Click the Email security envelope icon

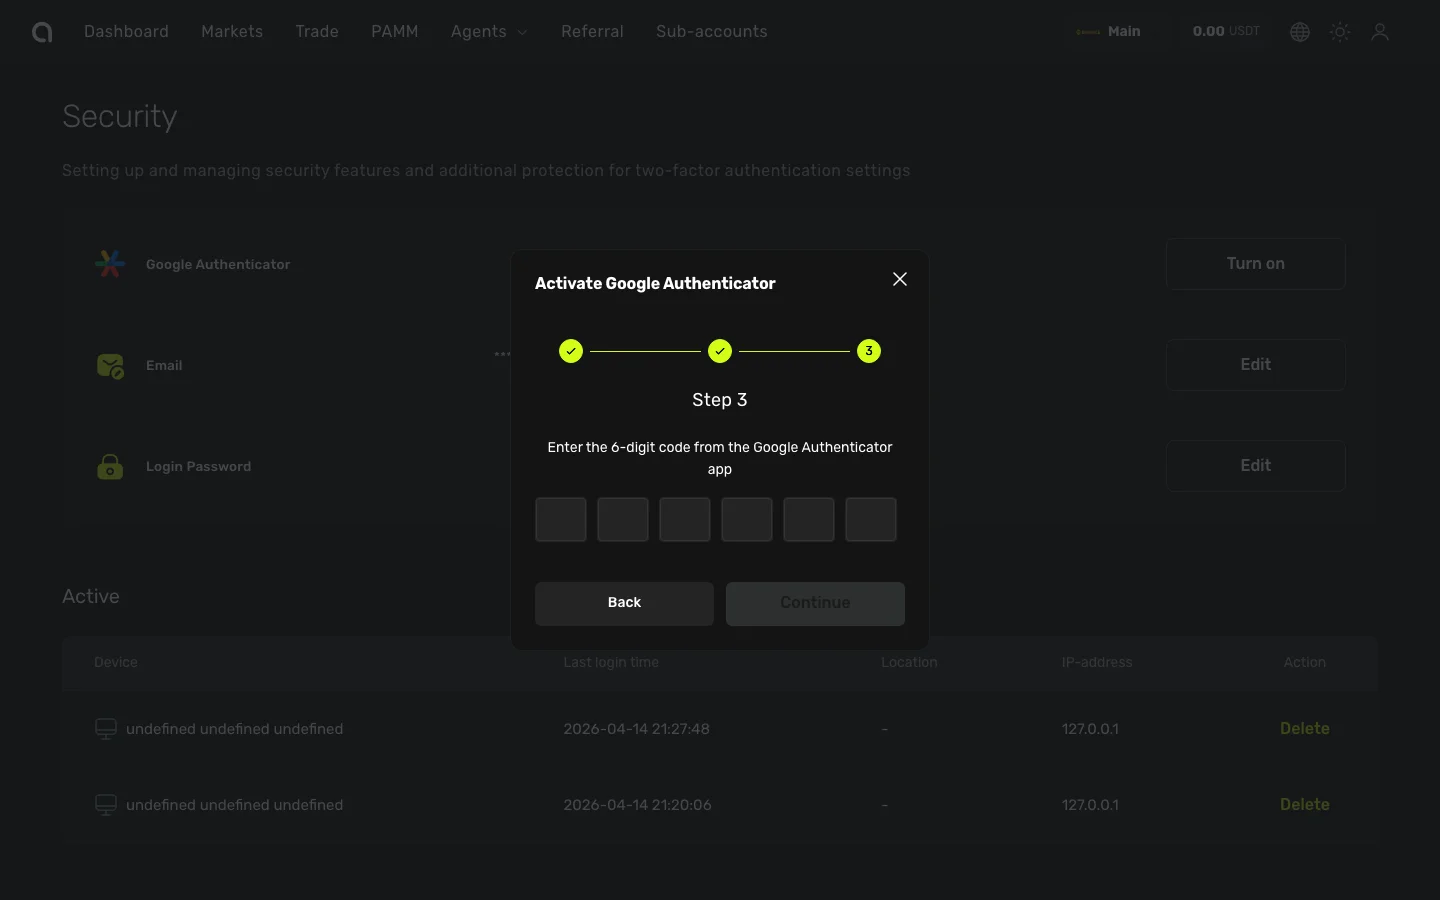pyautogui.click(x=110, y=366)
